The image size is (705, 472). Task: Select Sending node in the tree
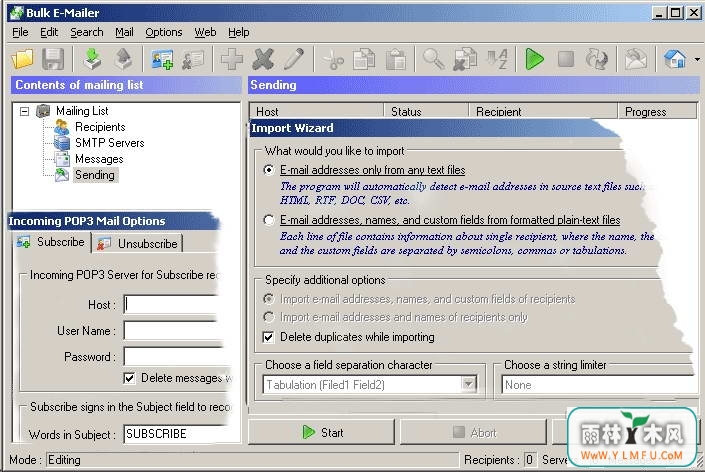point(94,175)
